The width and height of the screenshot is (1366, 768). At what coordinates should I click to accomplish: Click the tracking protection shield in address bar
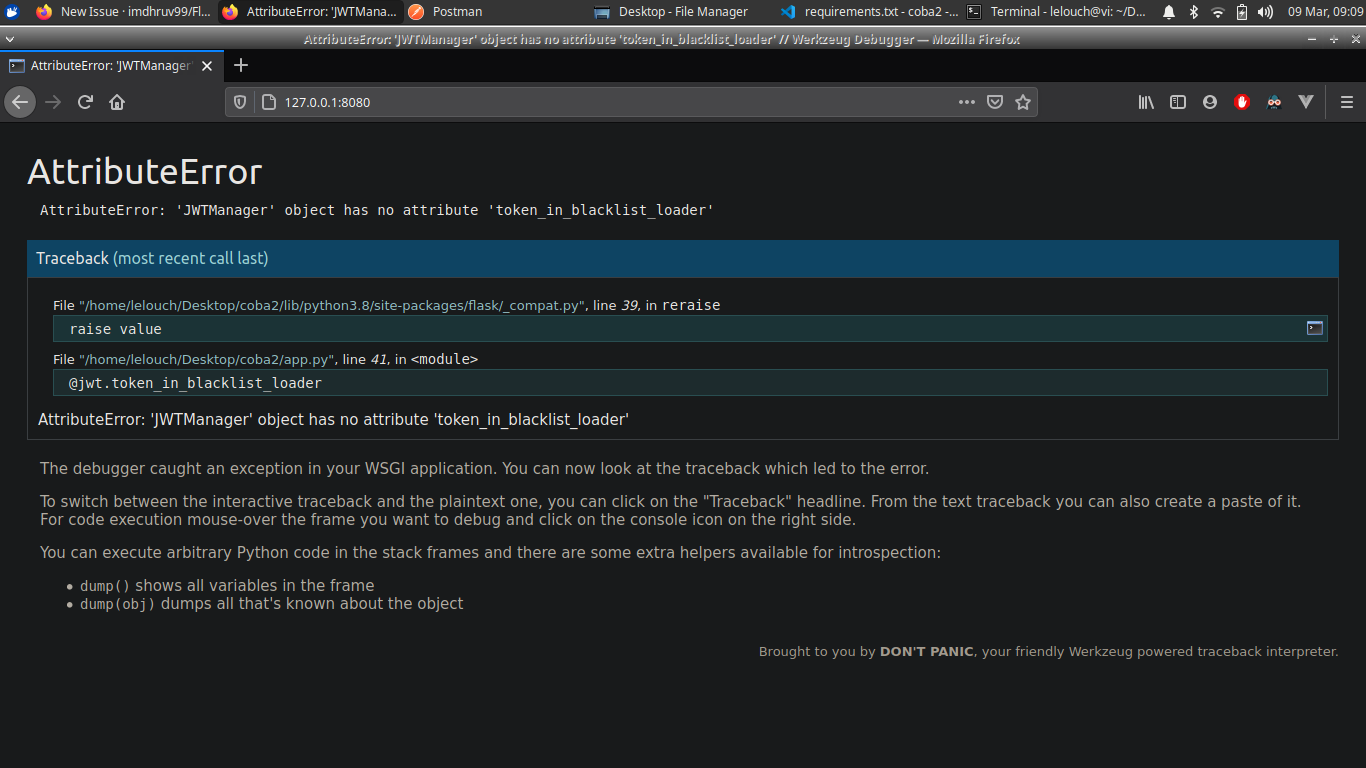240,101
